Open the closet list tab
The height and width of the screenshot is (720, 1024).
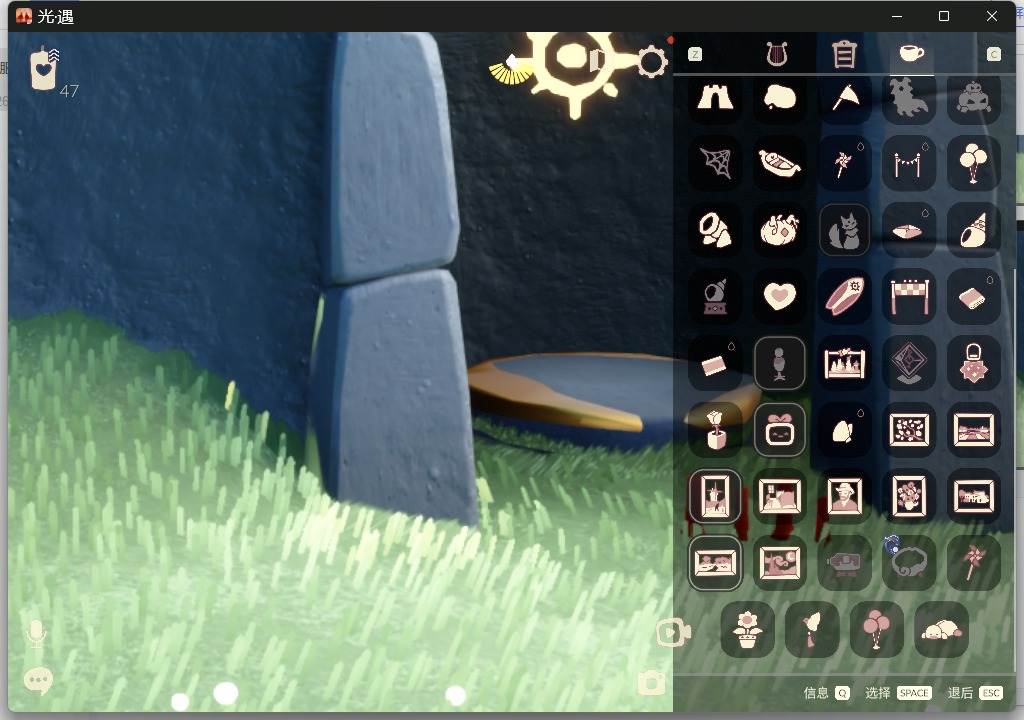(844, 54)
